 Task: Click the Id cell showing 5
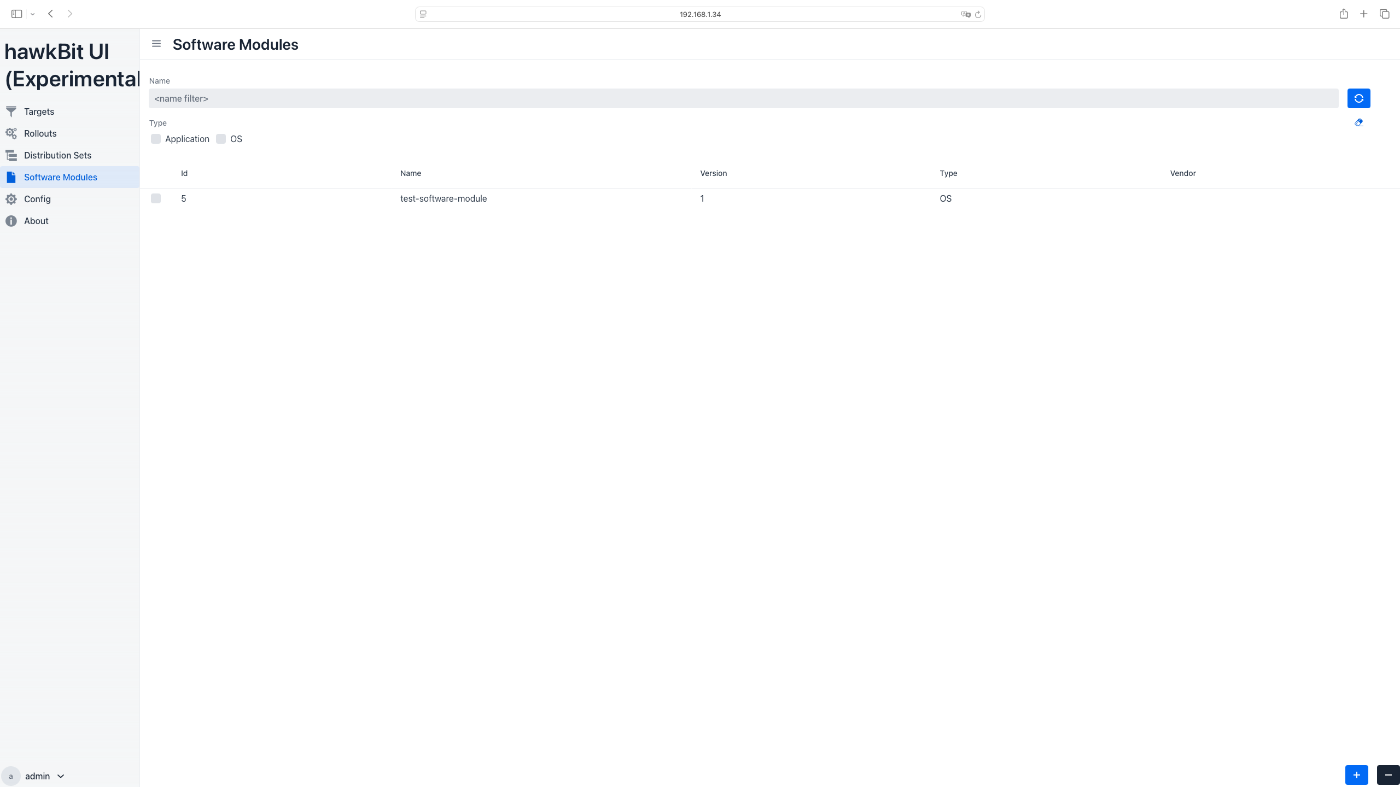click(183, 199)
